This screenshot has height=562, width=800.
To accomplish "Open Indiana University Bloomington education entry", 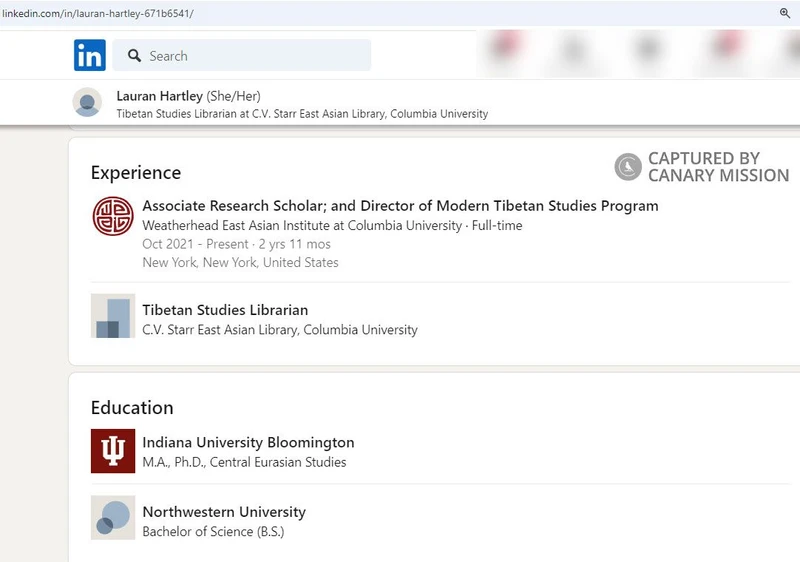I will pos(248,442).
